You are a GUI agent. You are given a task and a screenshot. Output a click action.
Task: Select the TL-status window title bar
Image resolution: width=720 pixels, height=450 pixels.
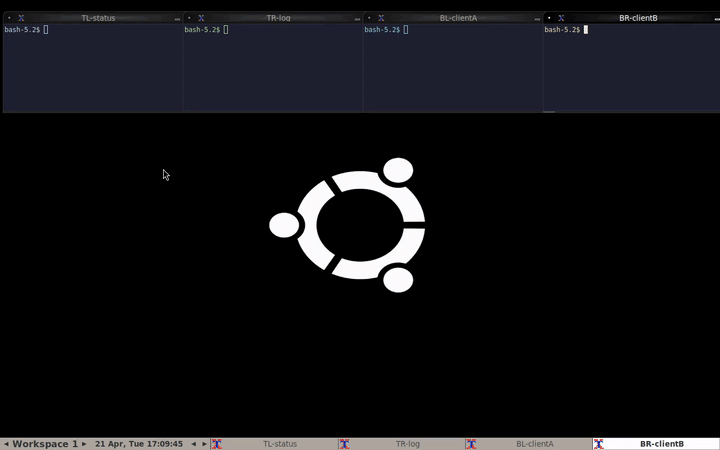(x=98, y=18)
